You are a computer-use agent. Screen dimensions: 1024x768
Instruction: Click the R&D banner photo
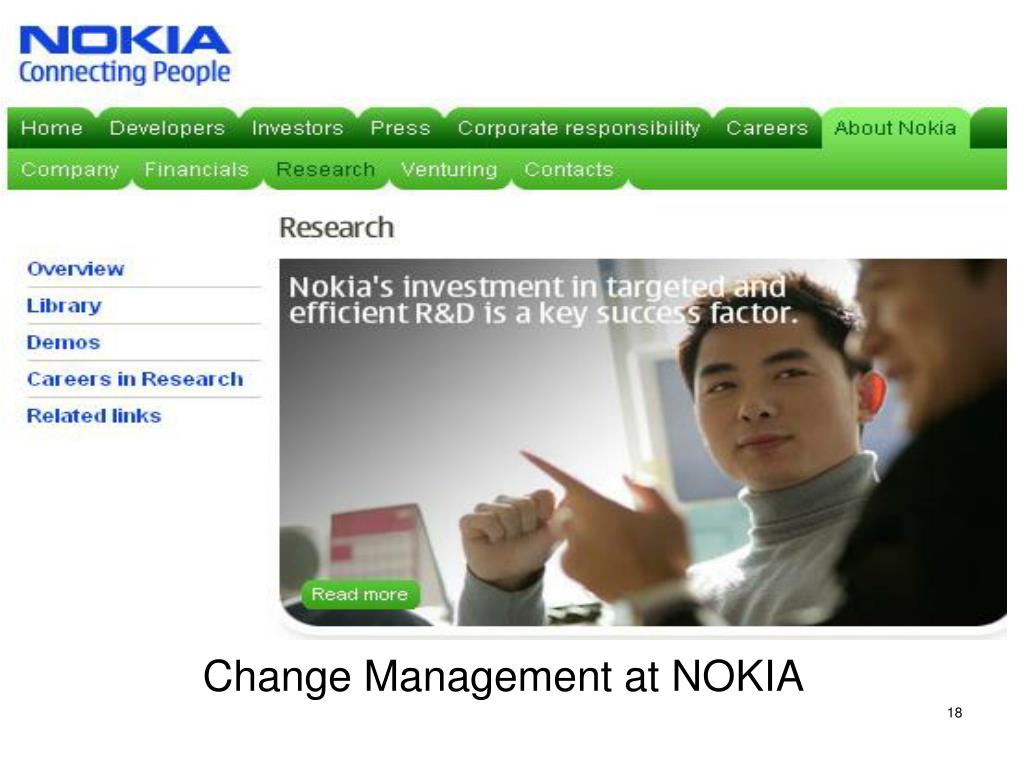click(x=643, y=443)
